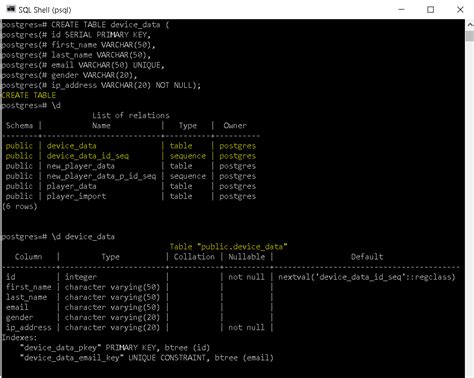Viewport: 474px width, 378px height.
Task: Click the 'ip_address VARCHAR(20) NOT NULL);' line
Action: [x=101, y=85]
